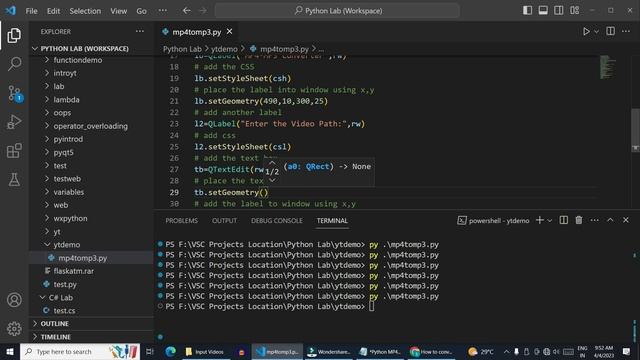The height and width of the screenshot is (360, 640).
Task: Click the Python Lab breadcrumb segment
Action: tap(182, 49)
